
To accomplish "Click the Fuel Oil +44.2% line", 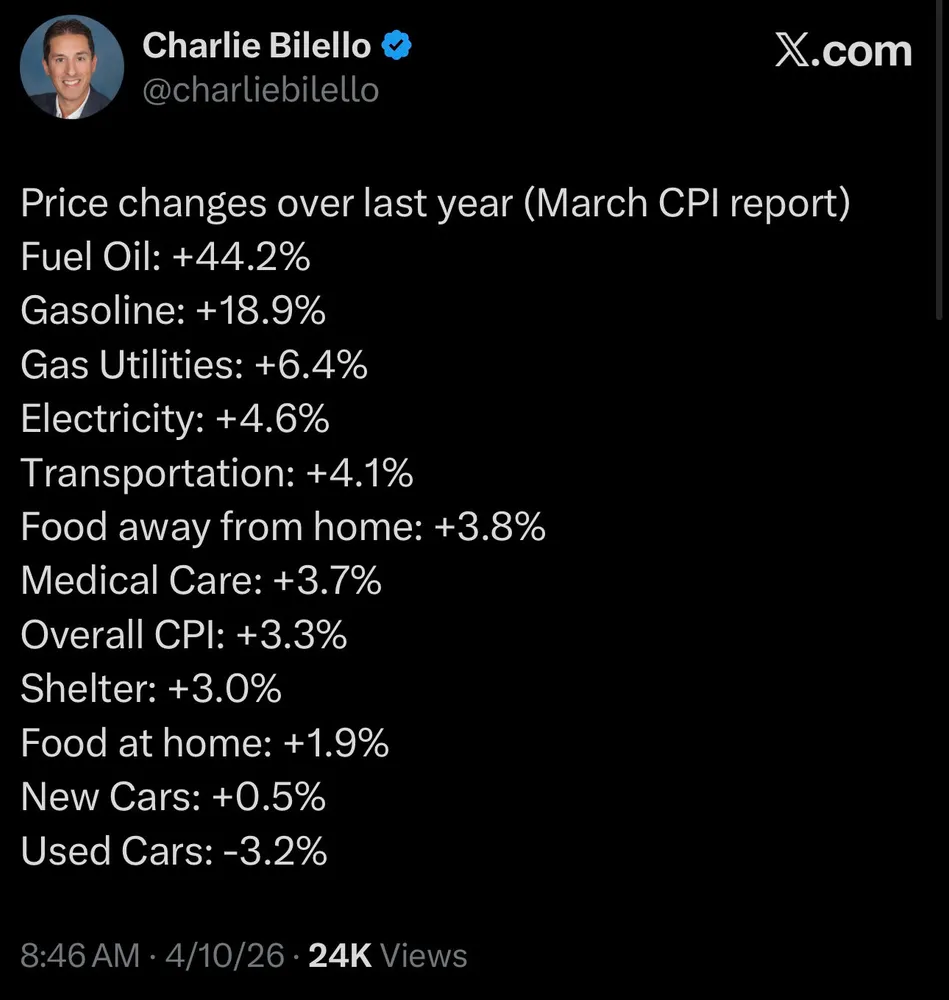I will 165,257.
